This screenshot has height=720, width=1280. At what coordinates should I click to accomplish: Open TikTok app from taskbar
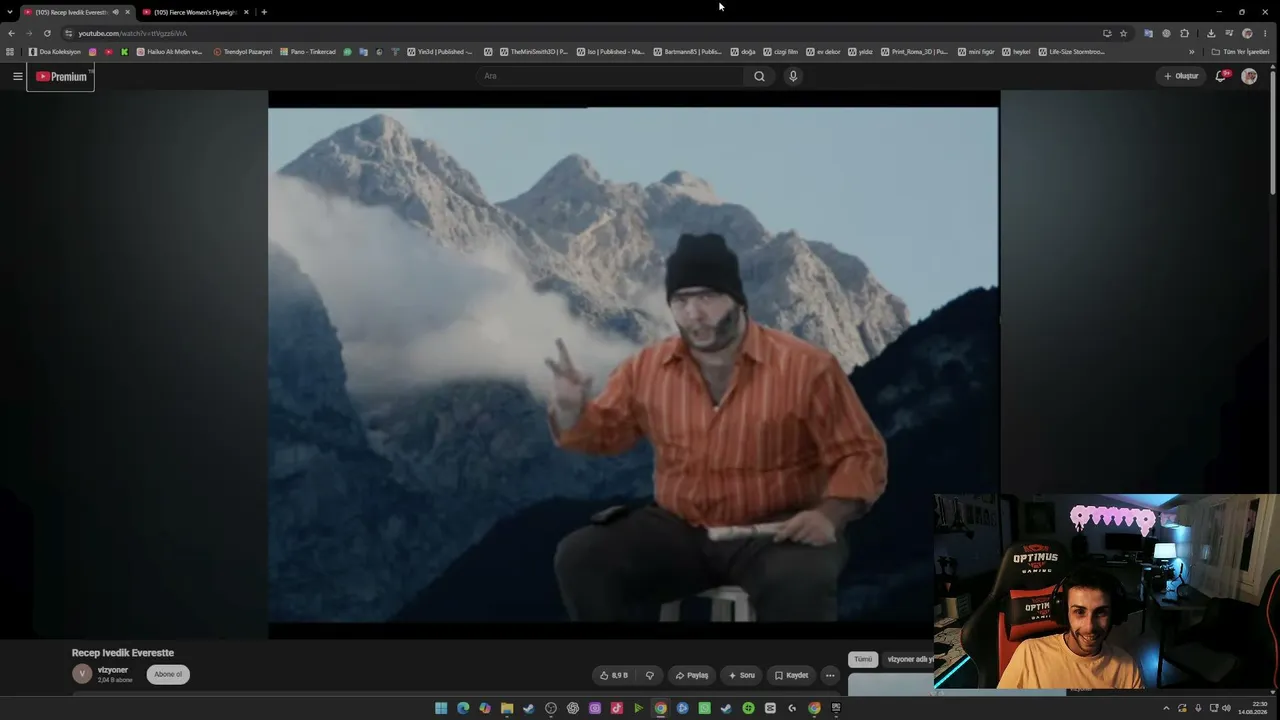(x=617, y=708)
